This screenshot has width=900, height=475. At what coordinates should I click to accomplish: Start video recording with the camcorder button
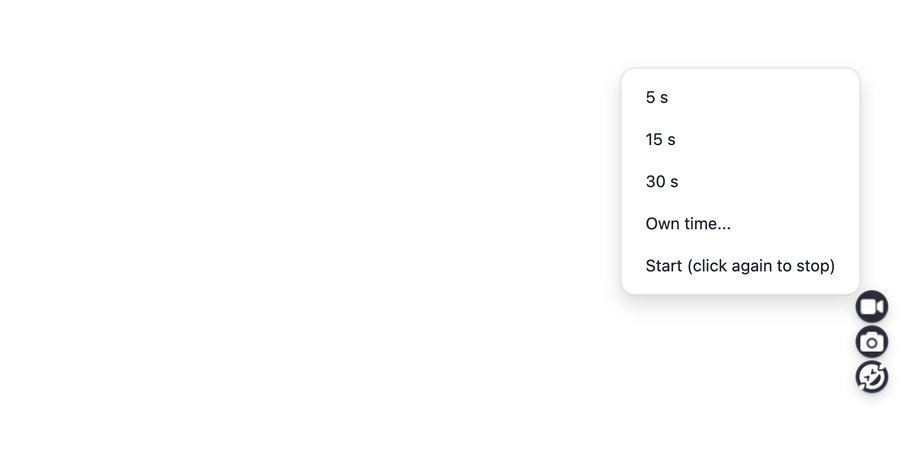pos(871,306)
